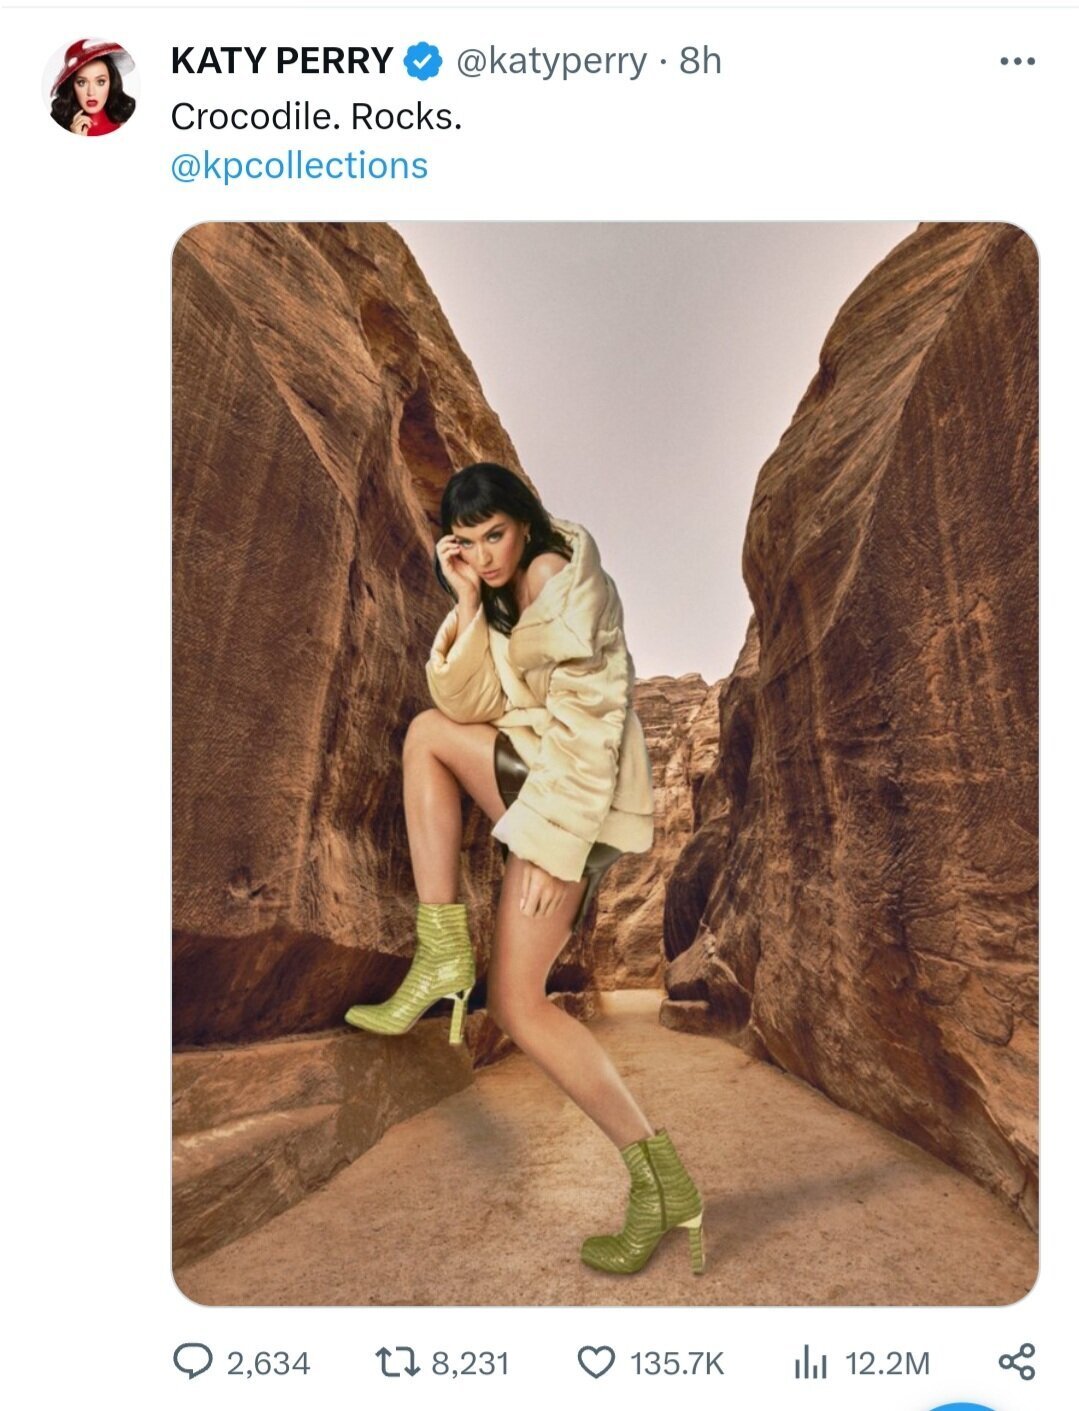Viewport: 1079px width, 1411px height.
Task: Open the view analytics bar chart icon
Action: [810, 1362]
